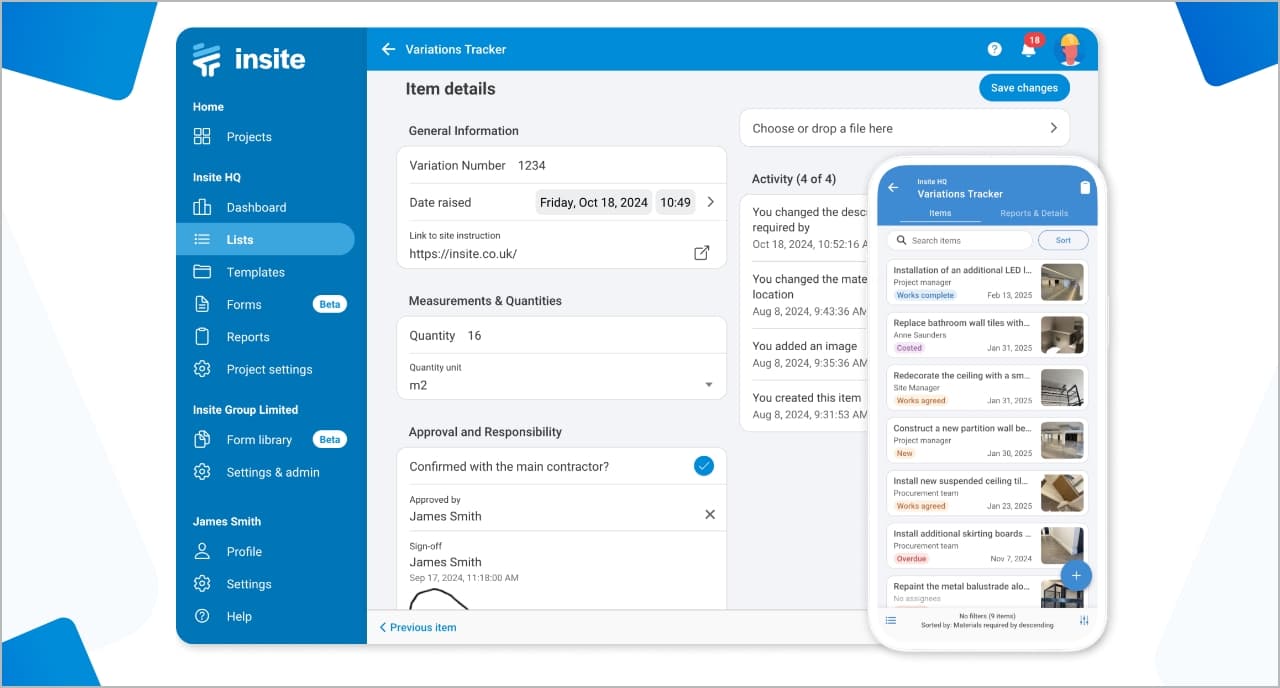
Task: Uncheck confirmed with the main contractor
Action: pos(703,465)
